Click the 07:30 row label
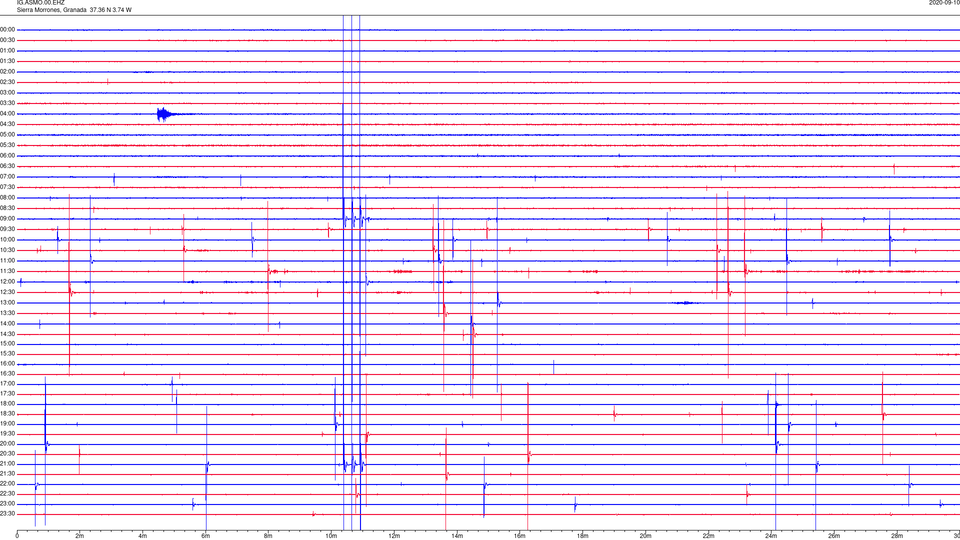 pos(8,187)
